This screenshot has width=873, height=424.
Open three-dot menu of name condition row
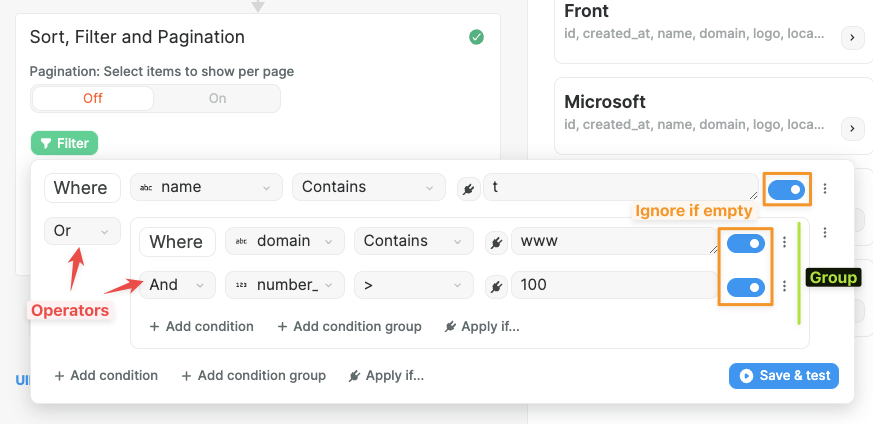click(x=825, y=189)
